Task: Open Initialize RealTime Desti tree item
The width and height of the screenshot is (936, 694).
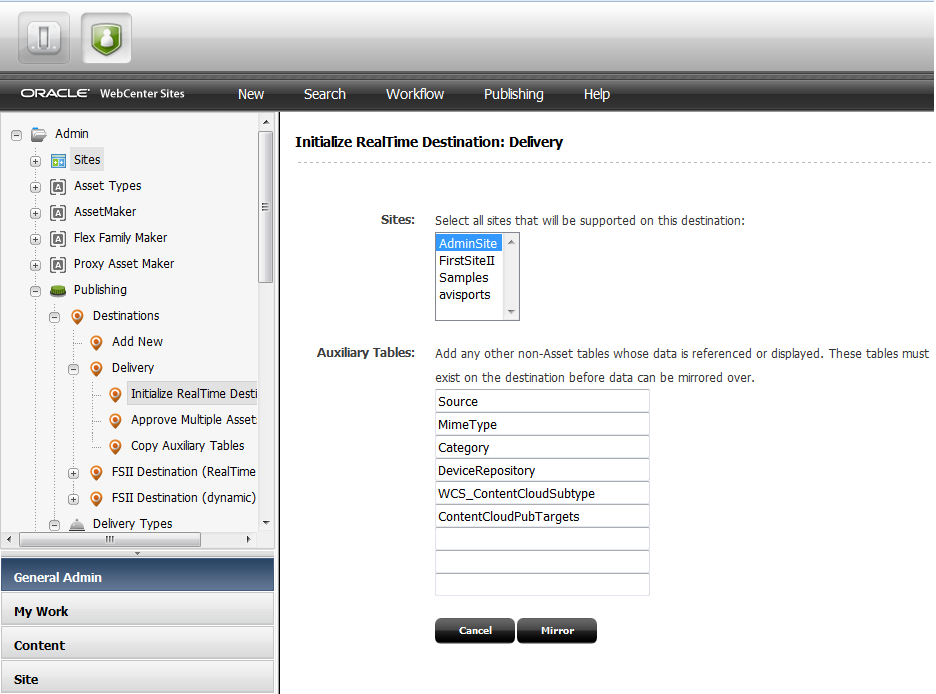Action: (193, 394)
